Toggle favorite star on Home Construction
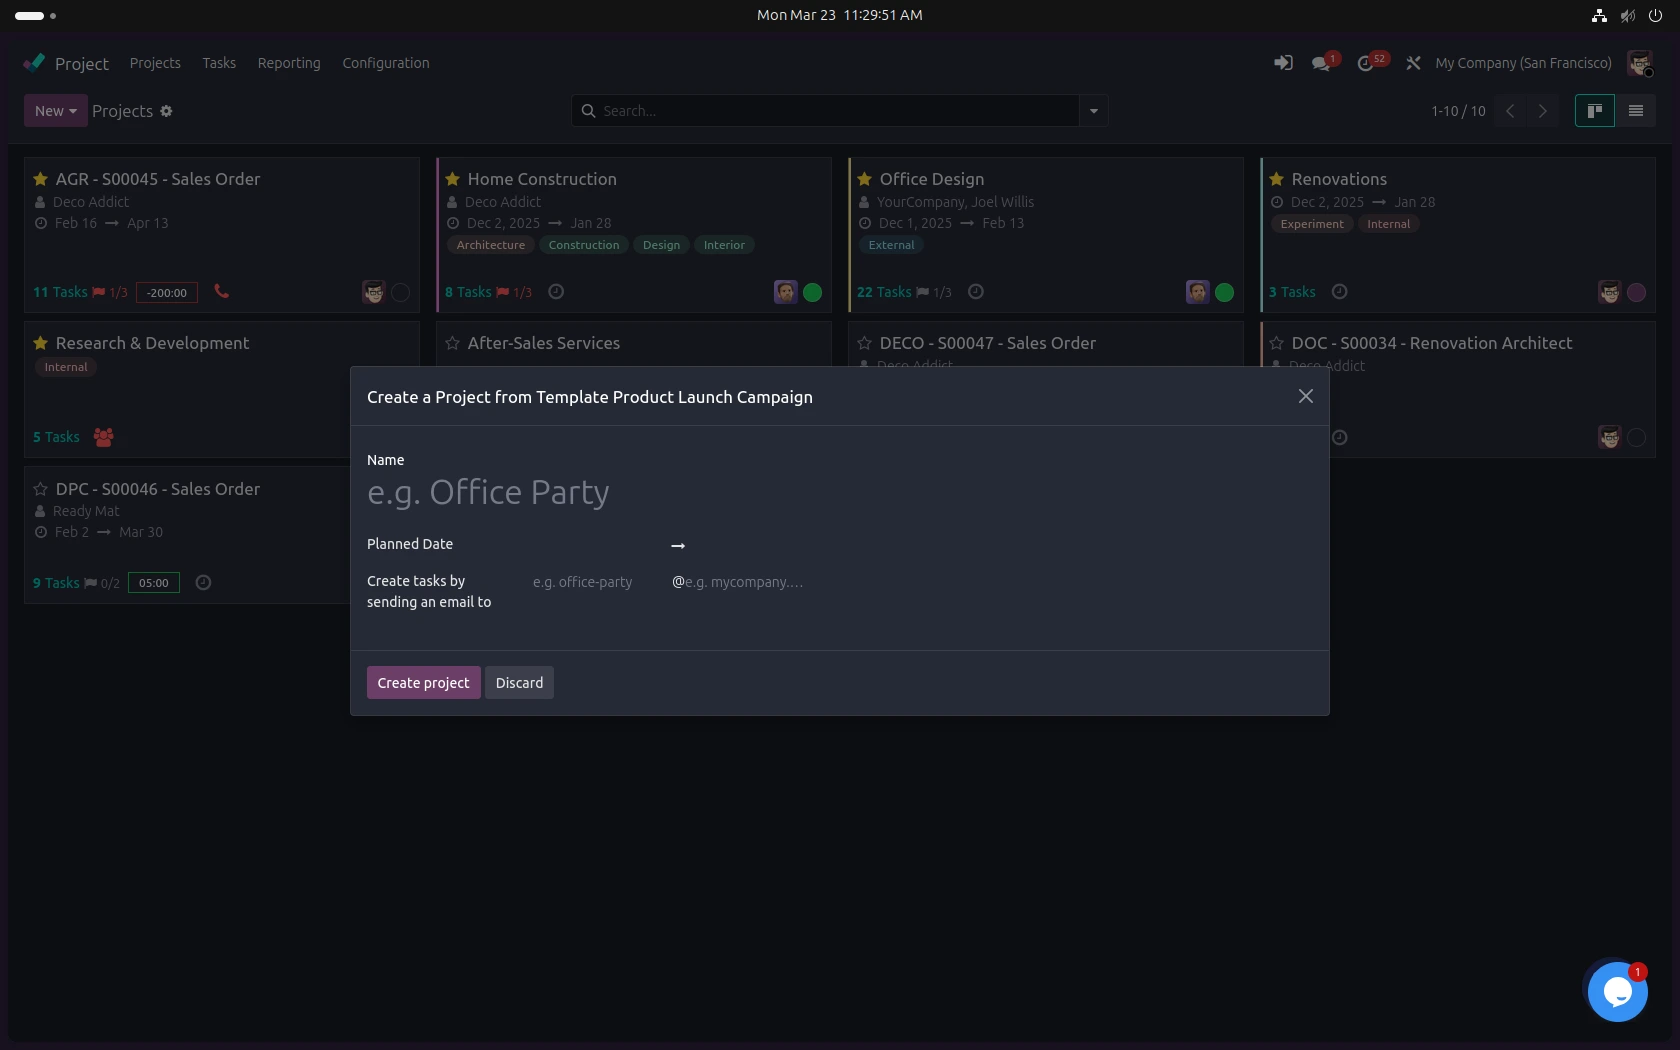This screenshot has height=1050, width=1680. [452, 179]
